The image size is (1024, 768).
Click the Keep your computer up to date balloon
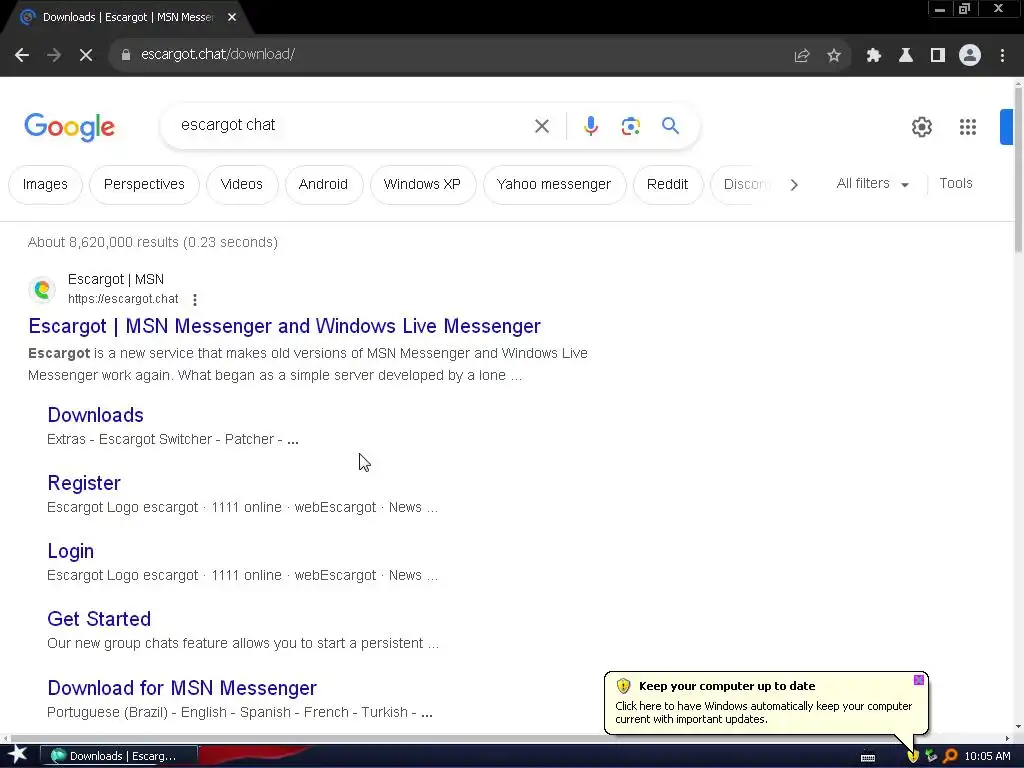(766, 703)
